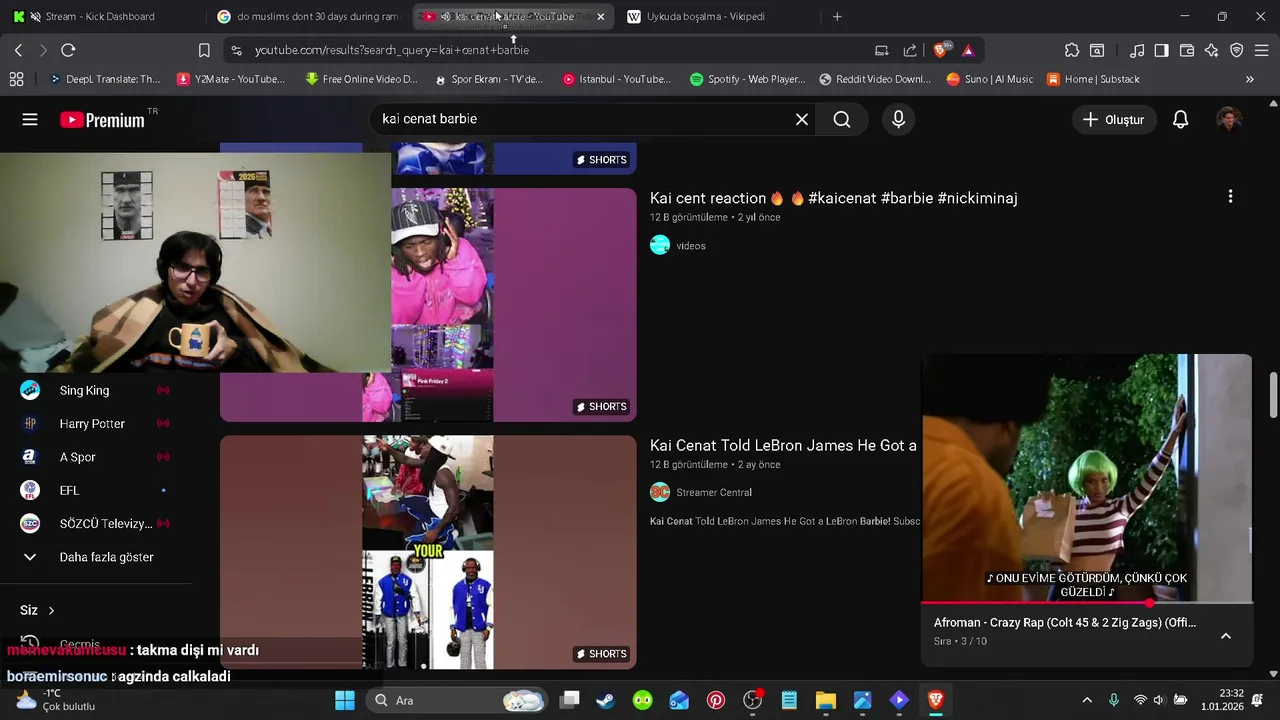This screenshot has width=1280, height=720.
Task: Bookmark this page via bookmark icon
Action: pyautogui.click(x=204, y=50)
